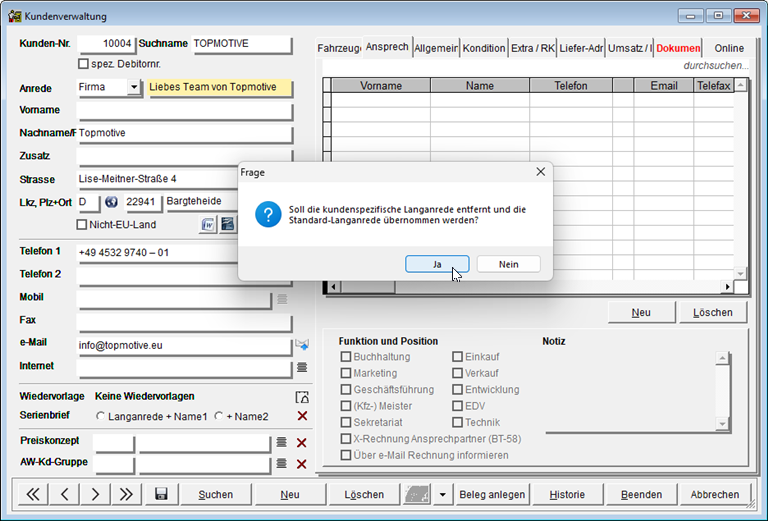Click the Kundenverwaltung app icon in title bar
The width and height of the screenshot is (768, 521).
point(15,16)
